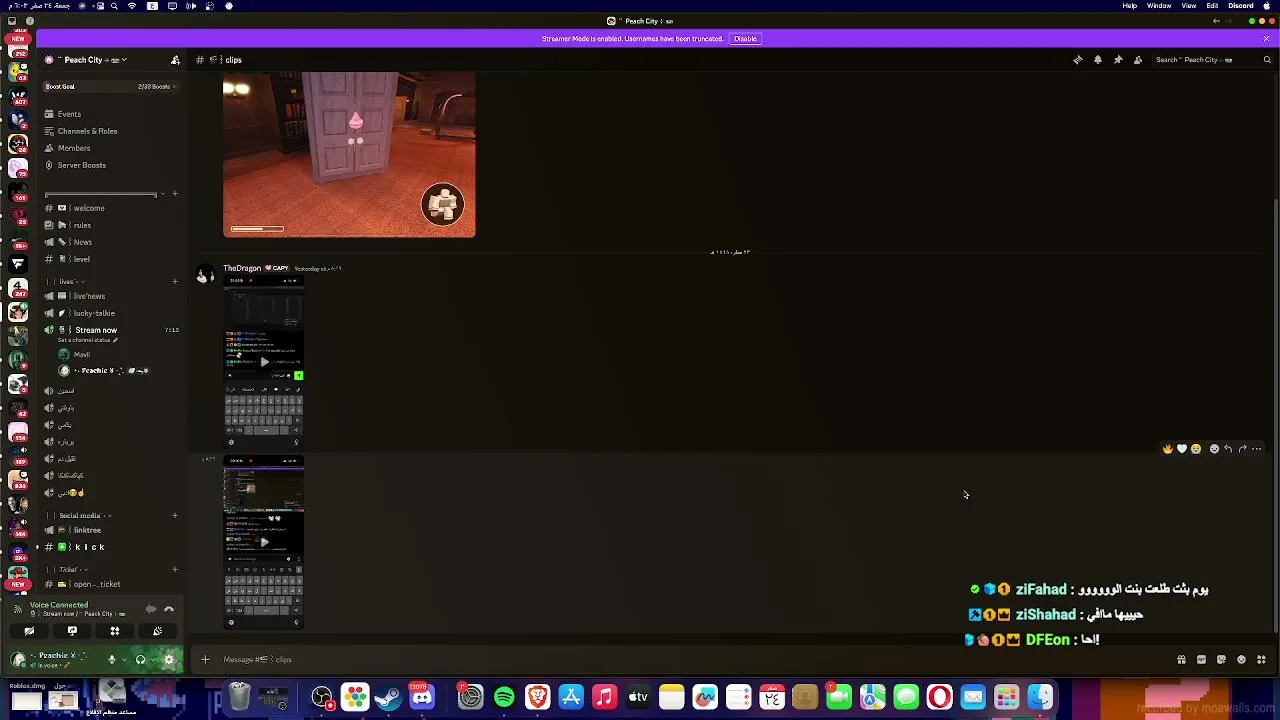Deafen audio with the headphones button
The width and height of the screenshot is (1280, 720).
tap(140, 659)
